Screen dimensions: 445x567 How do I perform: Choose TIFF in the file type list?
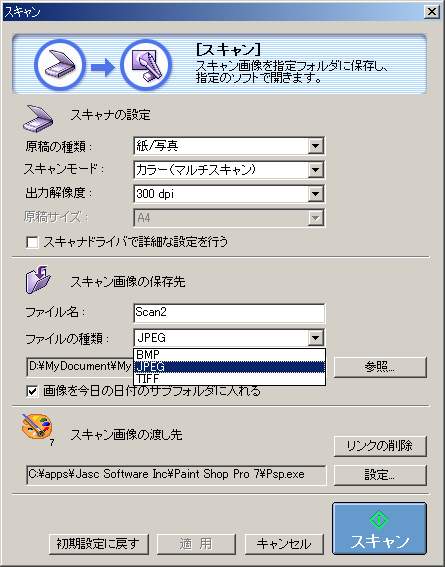pos(230,379)
